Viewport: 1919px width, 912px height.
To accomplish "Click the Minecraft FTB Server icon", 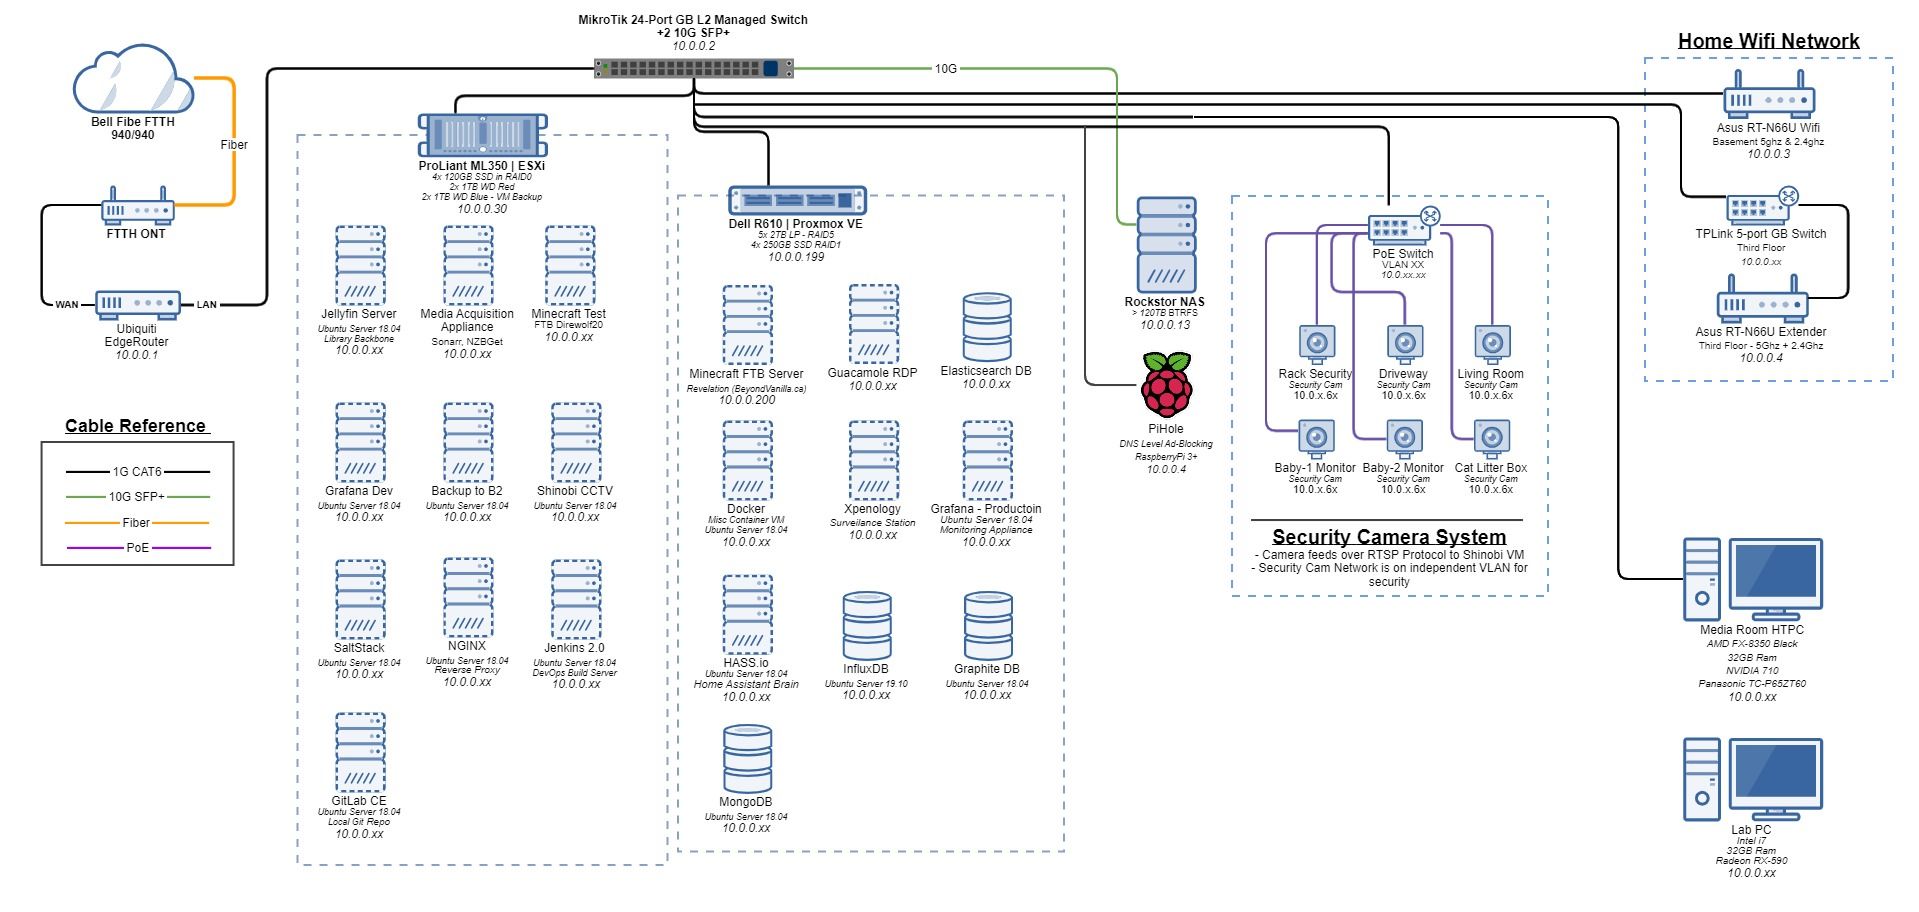I will click(748, 324).
